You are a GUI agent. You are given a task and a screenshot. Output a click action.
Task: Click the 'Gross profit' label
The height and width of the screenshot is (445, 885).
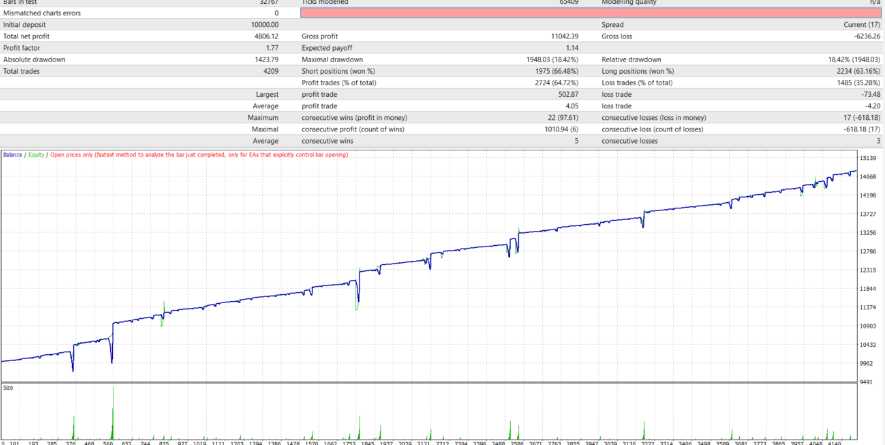(319, 36)
